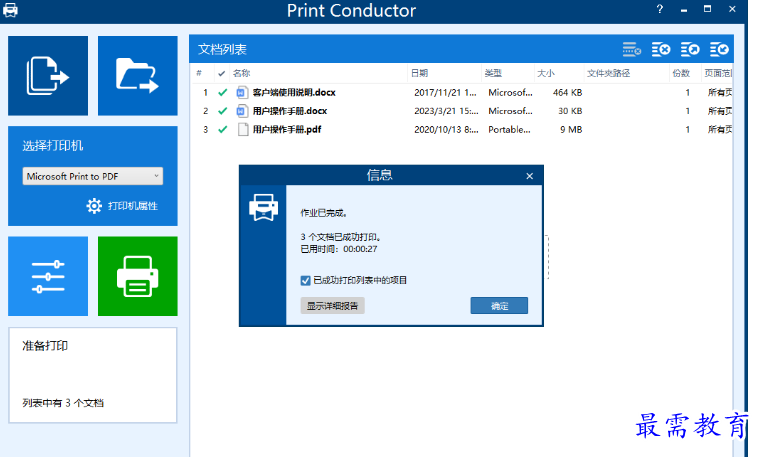This screenshot has height=457, width=757.
Task: Click the 30 KB size cell
Action: pyautogui.click(x=570, y=111)
